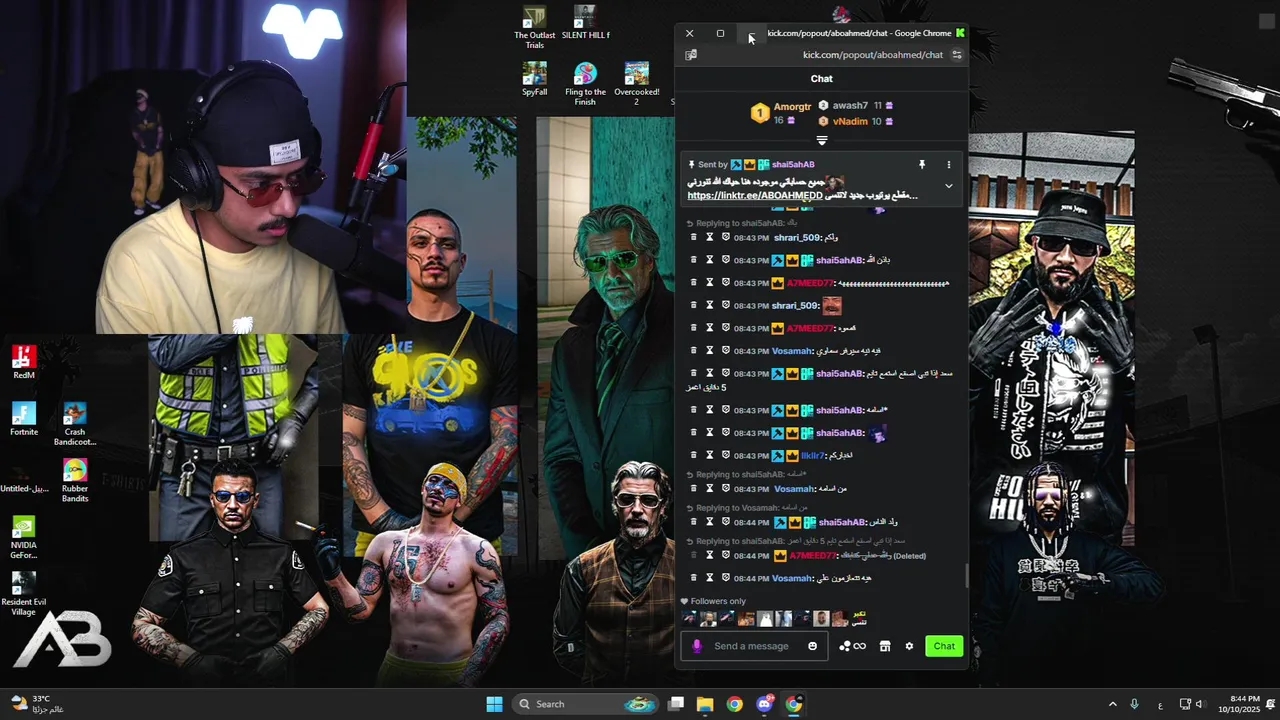Image resolution: width=1280 pixels, height=720 pixels.
Task: Expand the pinned message chevron
Action: [949, 186]
